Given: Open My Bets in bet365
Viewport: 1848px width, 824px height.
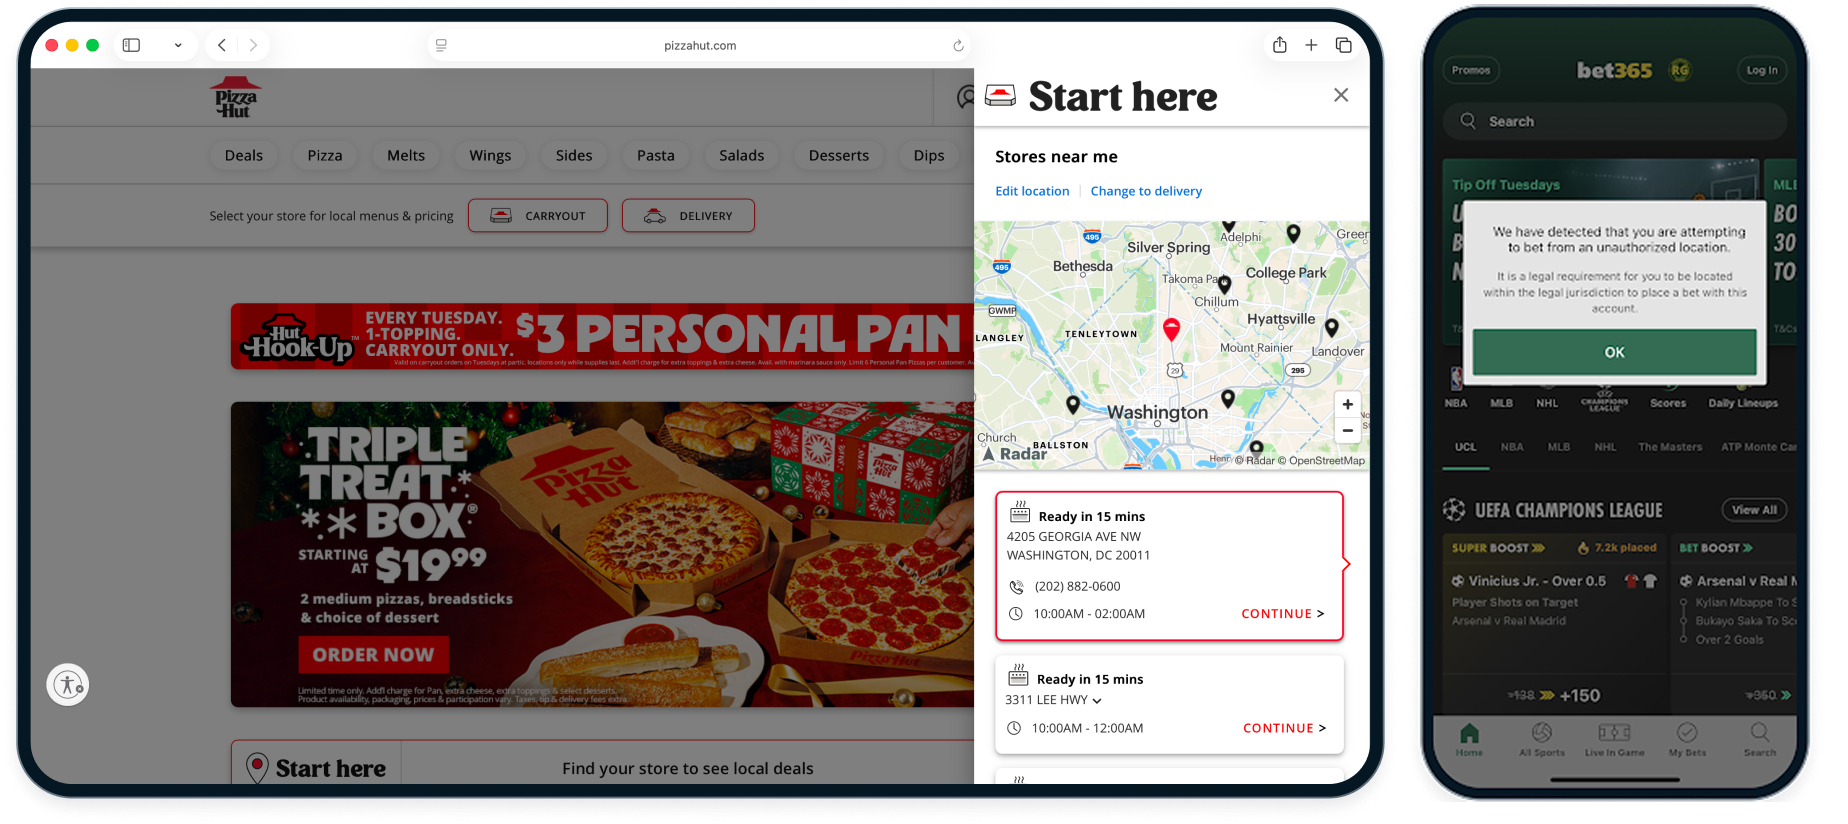Looking at the screenshot, I should pyautogui.click(x=1687, y=739).
